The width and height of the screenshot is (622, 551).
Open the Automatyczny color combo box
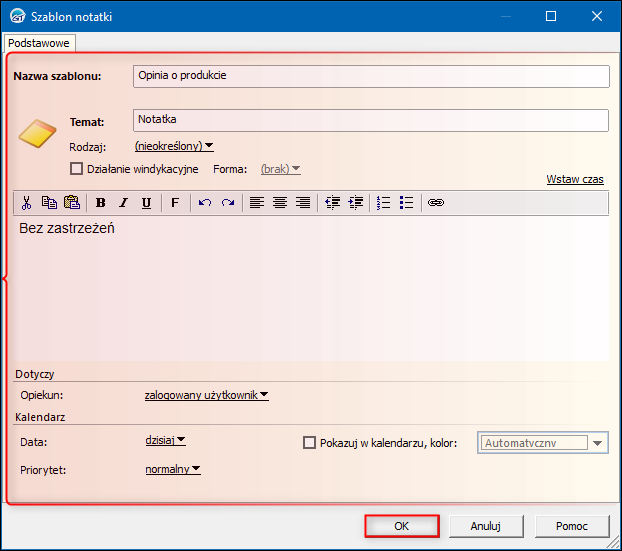543,443
